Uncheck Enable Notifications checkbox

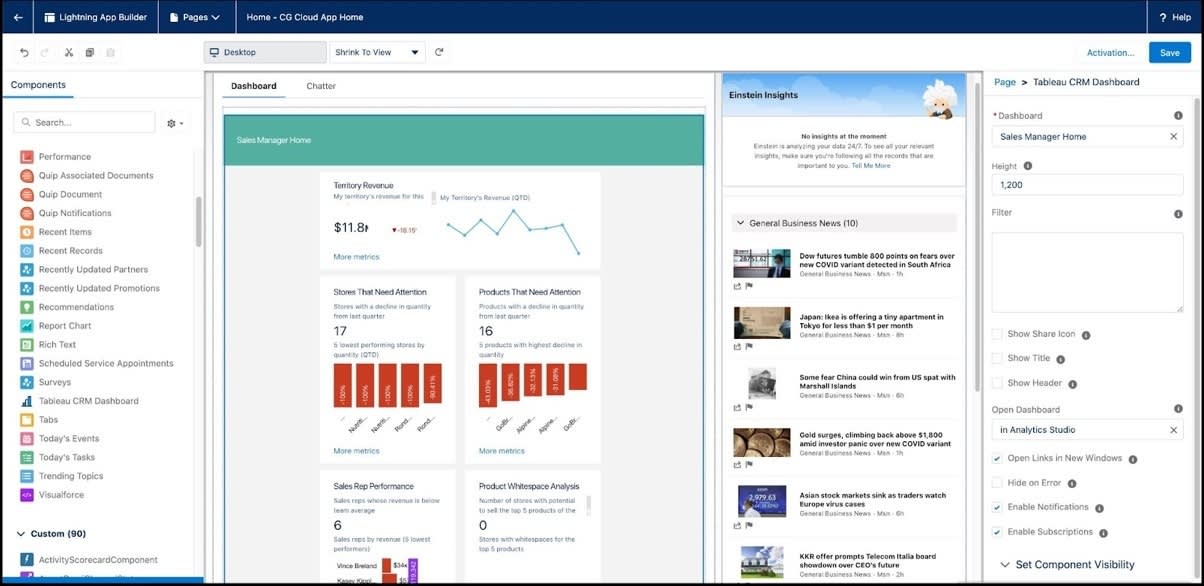click(997, 507)
